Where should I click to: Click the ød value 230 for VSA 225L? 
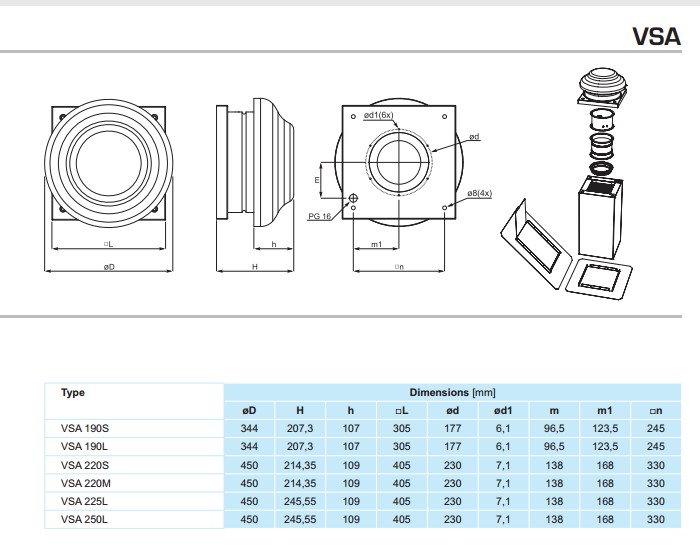click(x=453, y=501)
